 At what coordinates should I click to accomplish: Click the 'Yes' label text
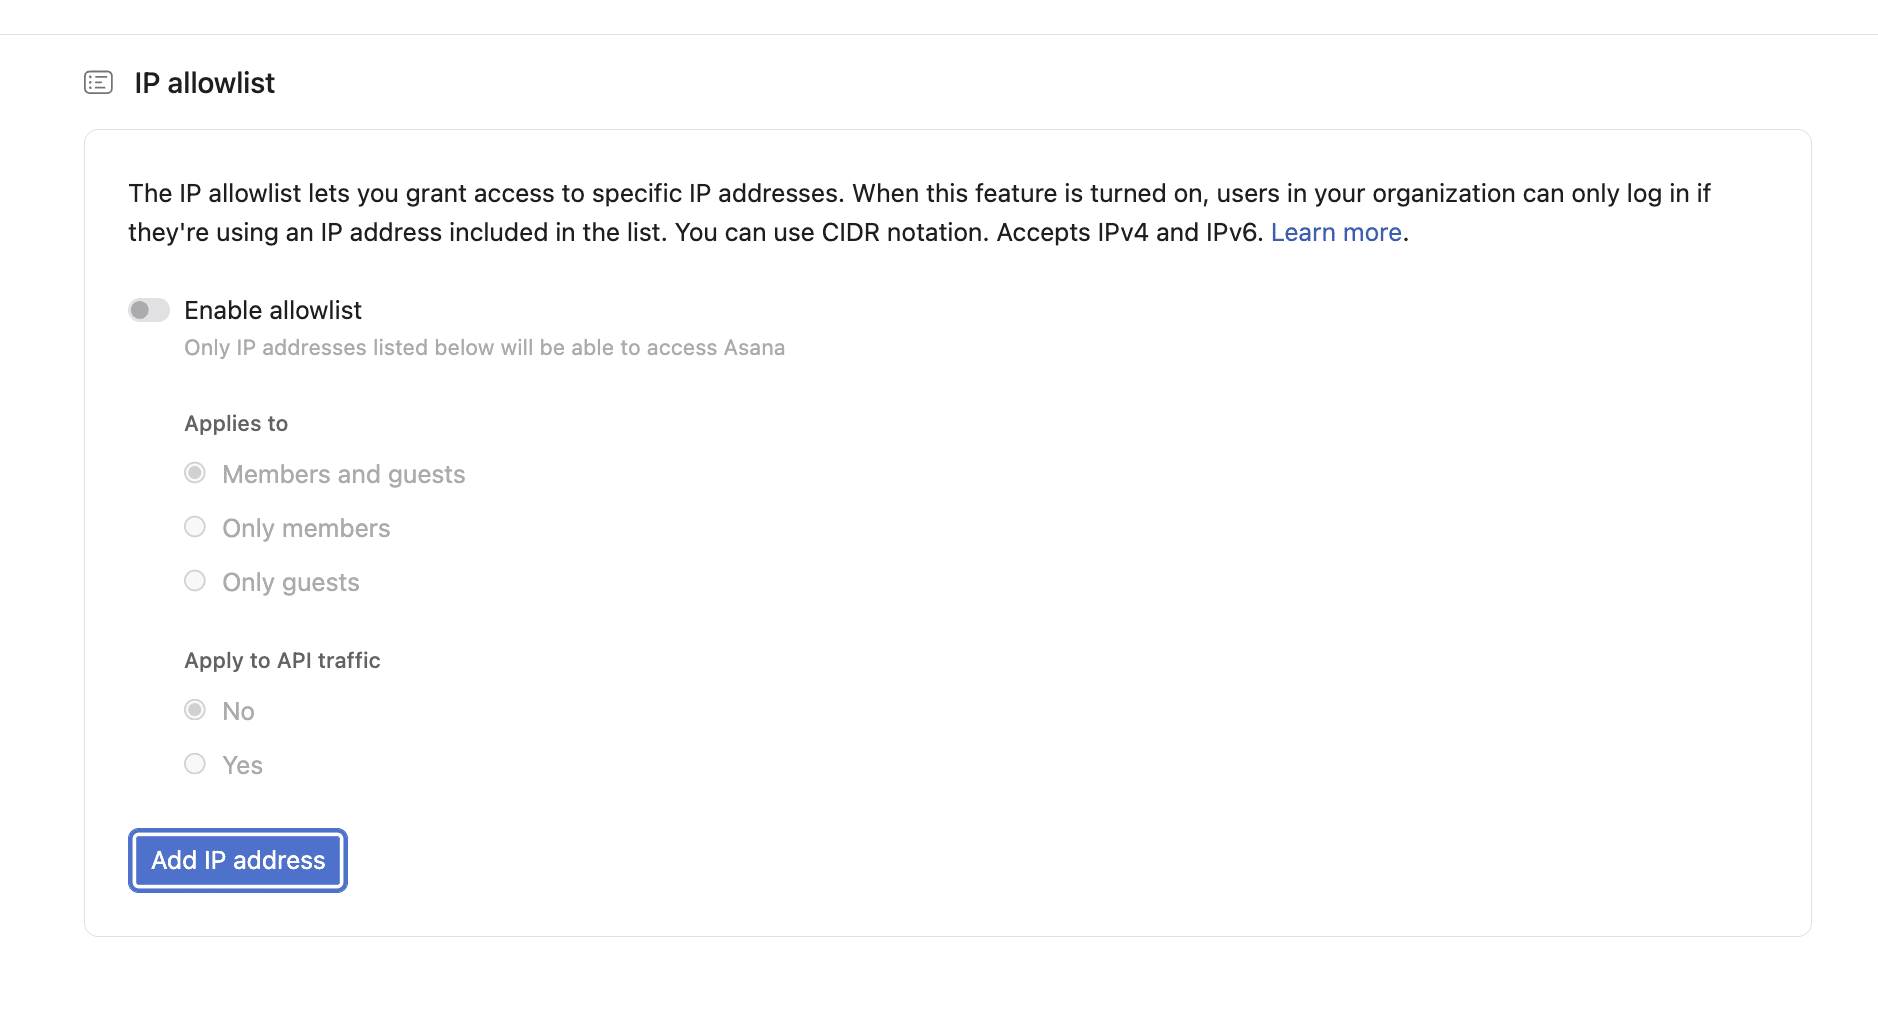coord(242,765)
